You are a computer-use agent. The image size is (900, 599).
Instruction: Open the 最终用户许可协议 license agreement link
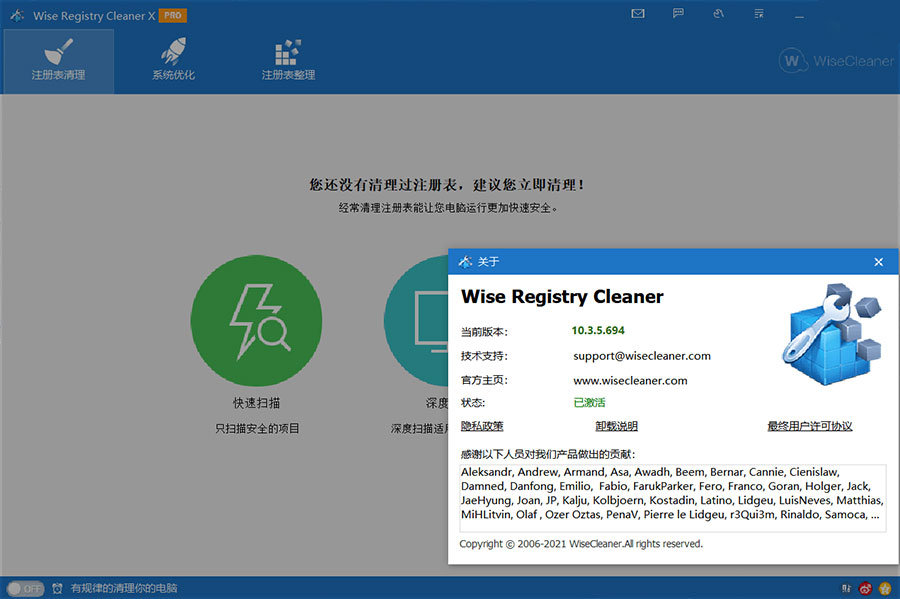(813, 425)
